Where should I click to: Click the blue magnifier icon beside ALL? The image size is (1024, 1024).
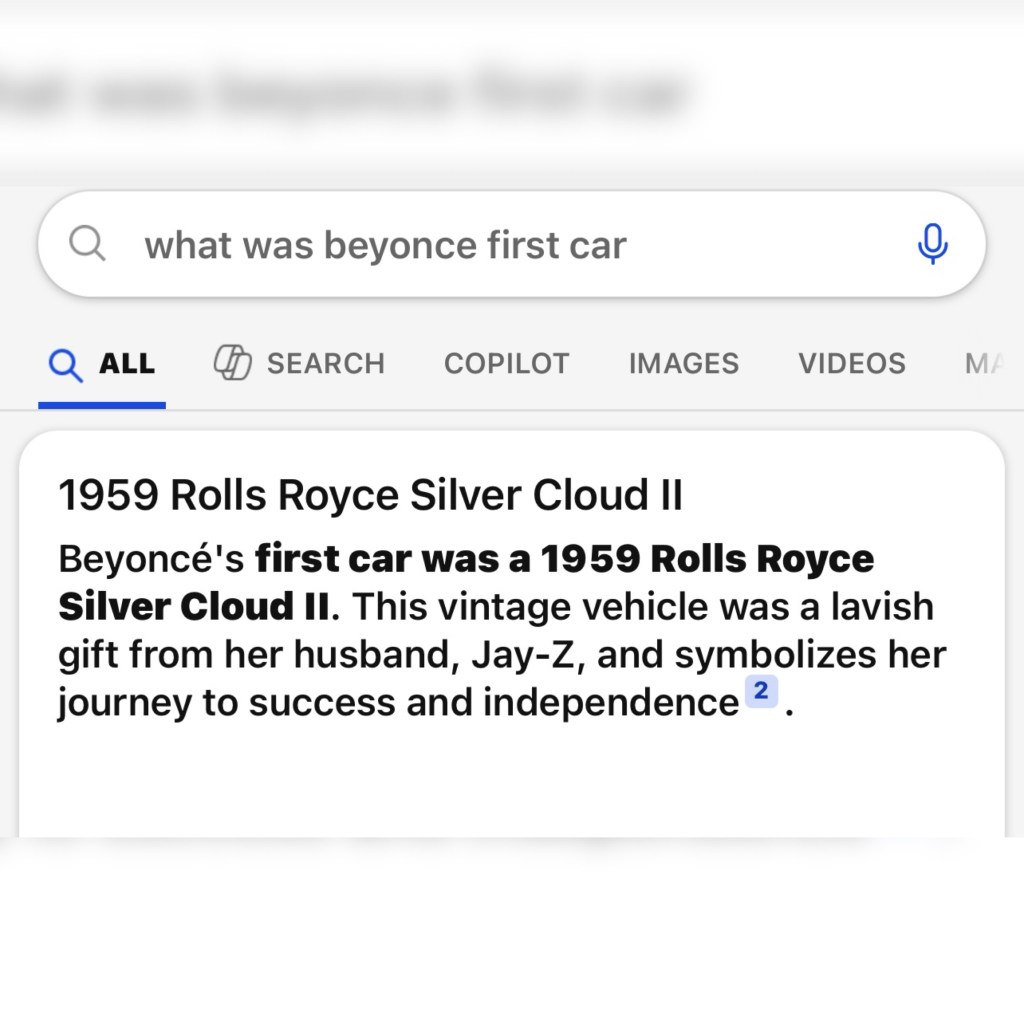[x=66, y=364]
